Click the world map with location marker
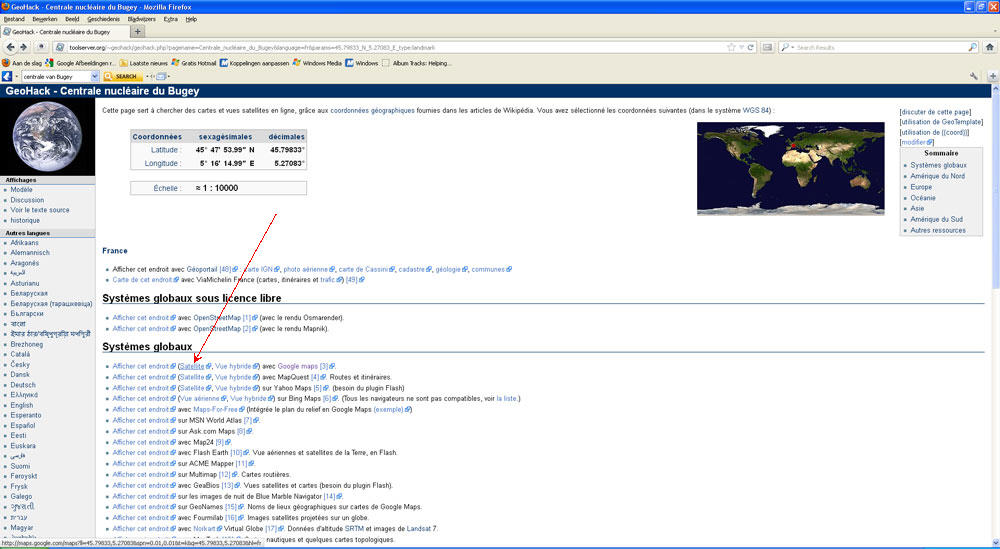This screenshot has width=1000, height=549. (790, 168)
